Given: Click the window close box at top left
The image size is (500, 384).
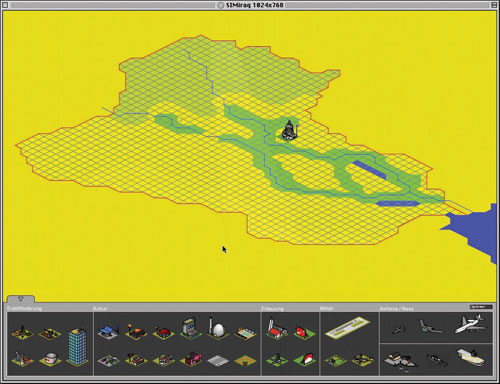Looking at the screenshot, I should coord(5,5).
